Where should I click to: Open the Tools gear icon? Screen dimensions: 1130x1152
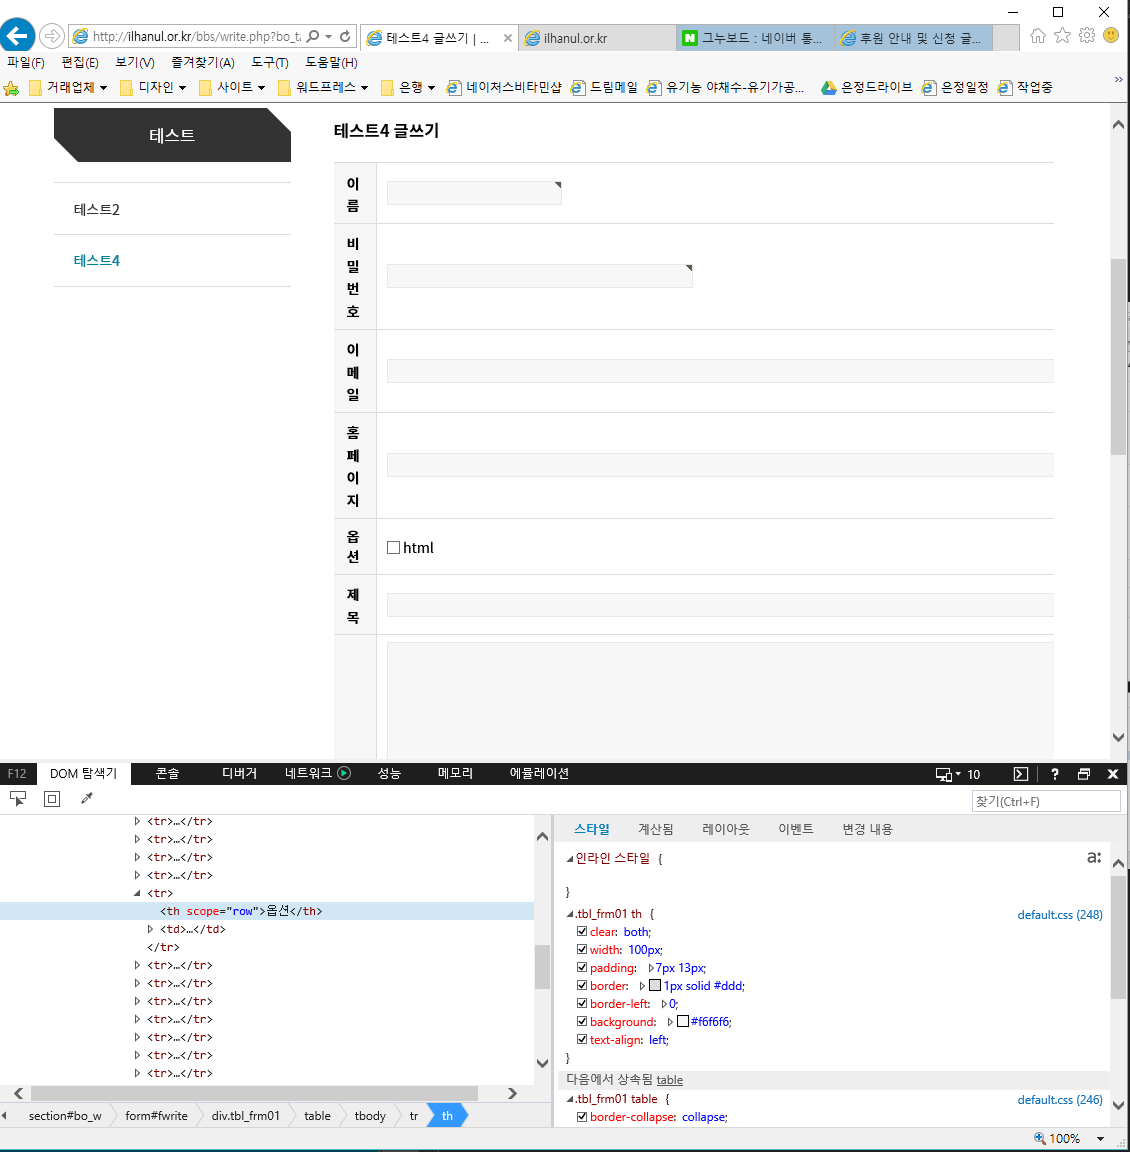pyautogui.click(x=1087, y=35)
